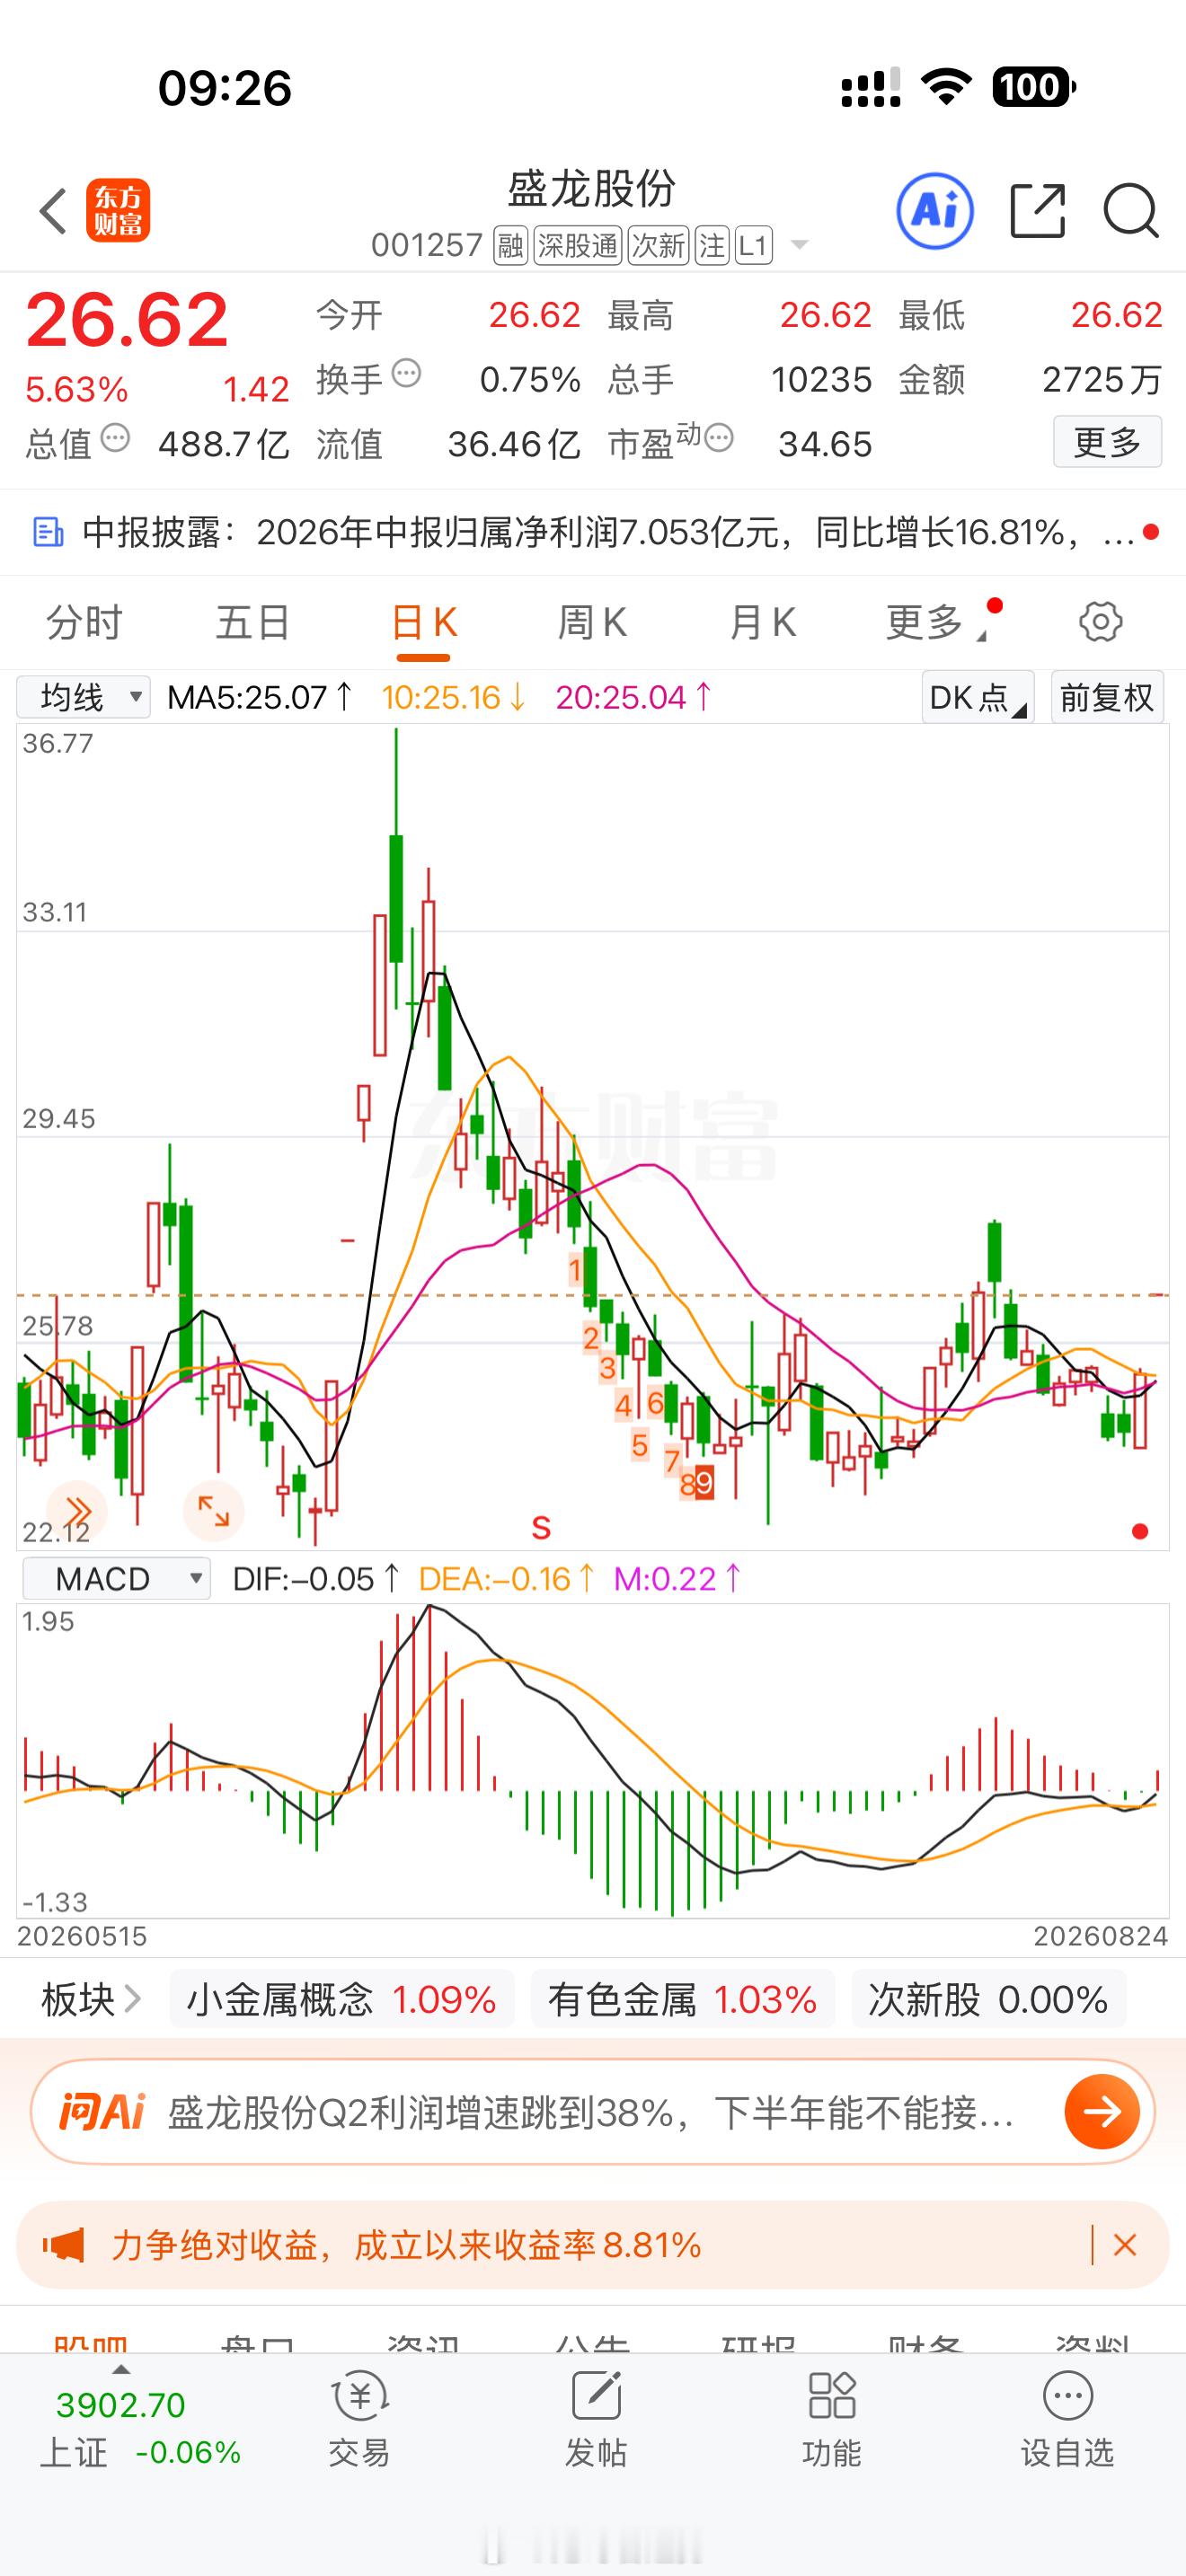
Task: Open the 东方财富 logo icon
Action: click(118, 211)
